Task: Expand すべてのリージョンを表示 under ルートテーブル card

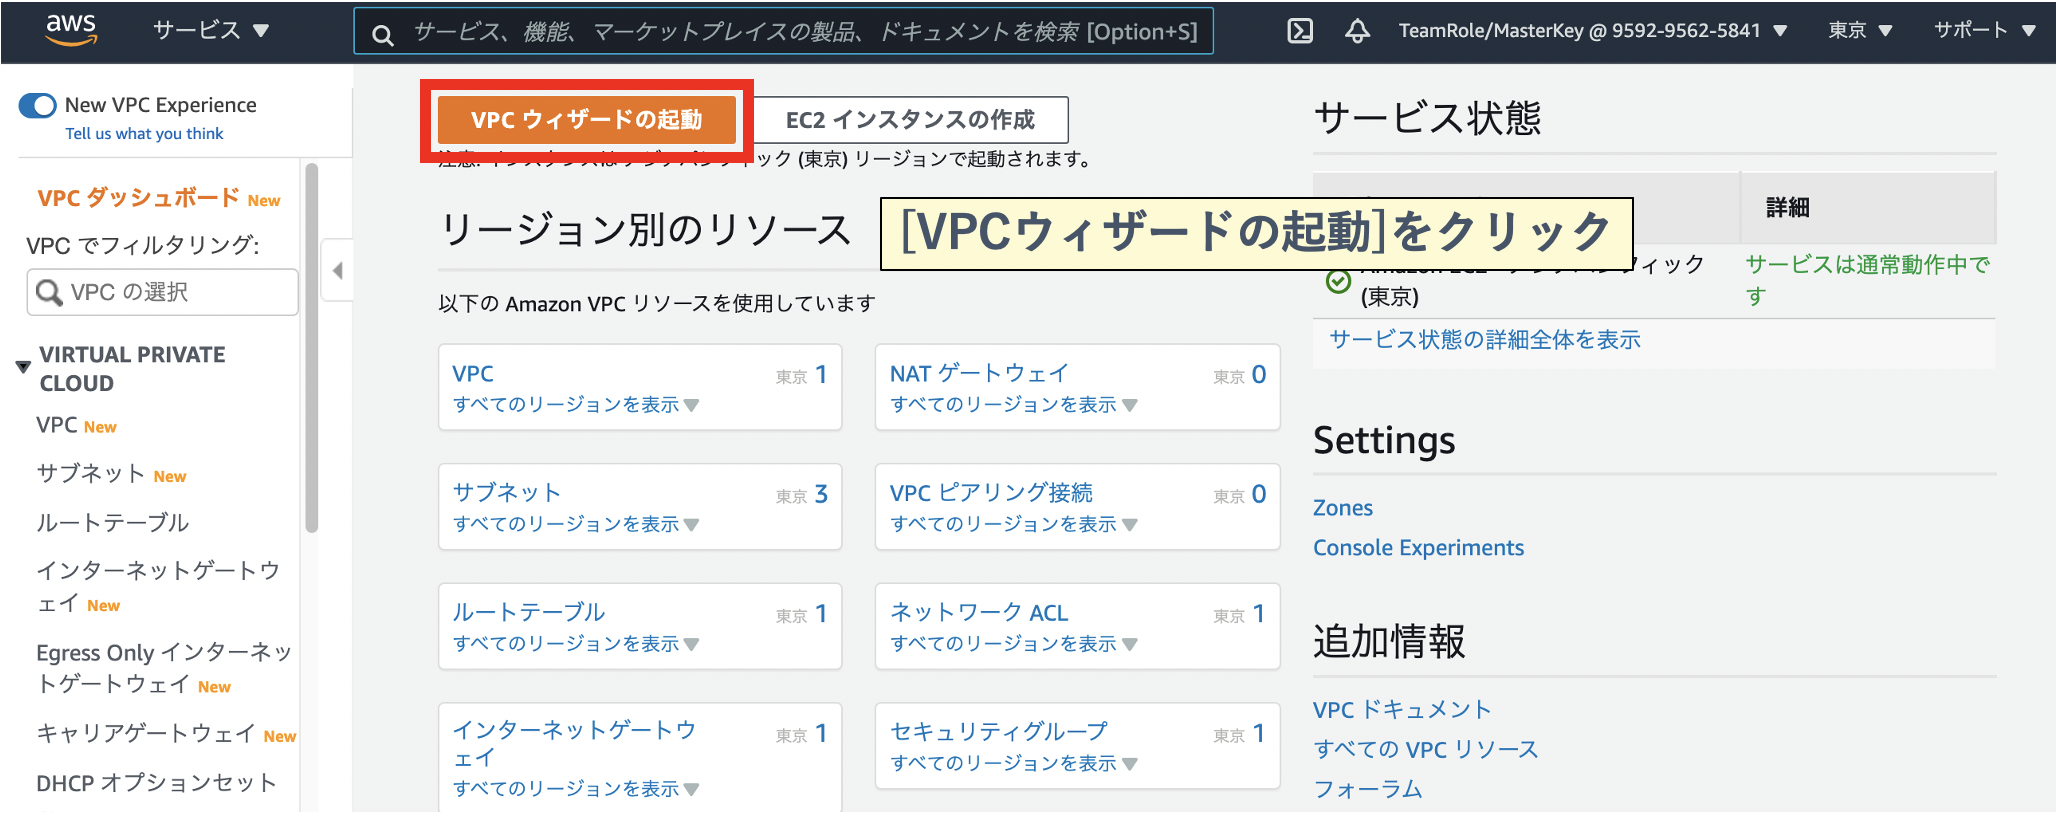Action: pos(576,644)
